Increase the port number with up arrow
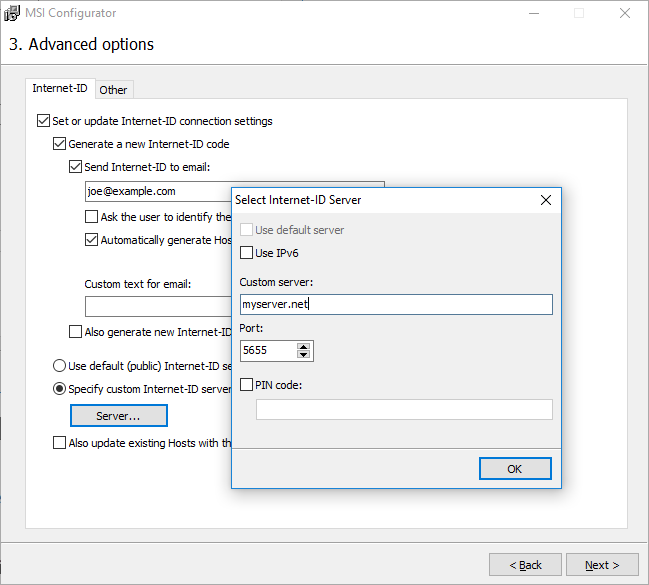This screenshot has width=649, height=585. pos(304,345)
